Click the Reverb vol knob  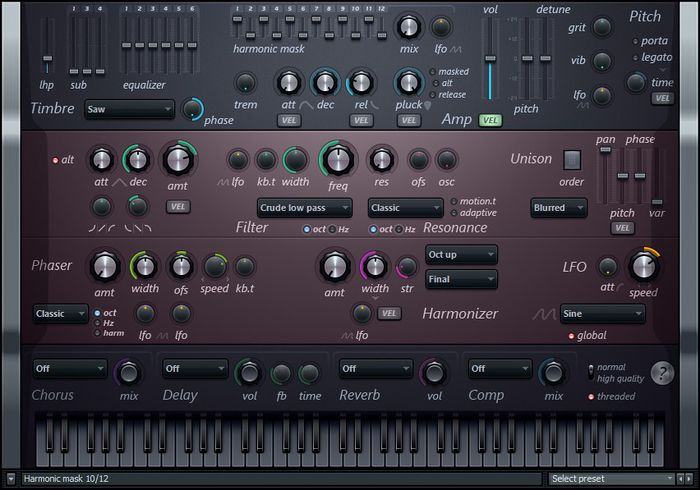(433, 373)
